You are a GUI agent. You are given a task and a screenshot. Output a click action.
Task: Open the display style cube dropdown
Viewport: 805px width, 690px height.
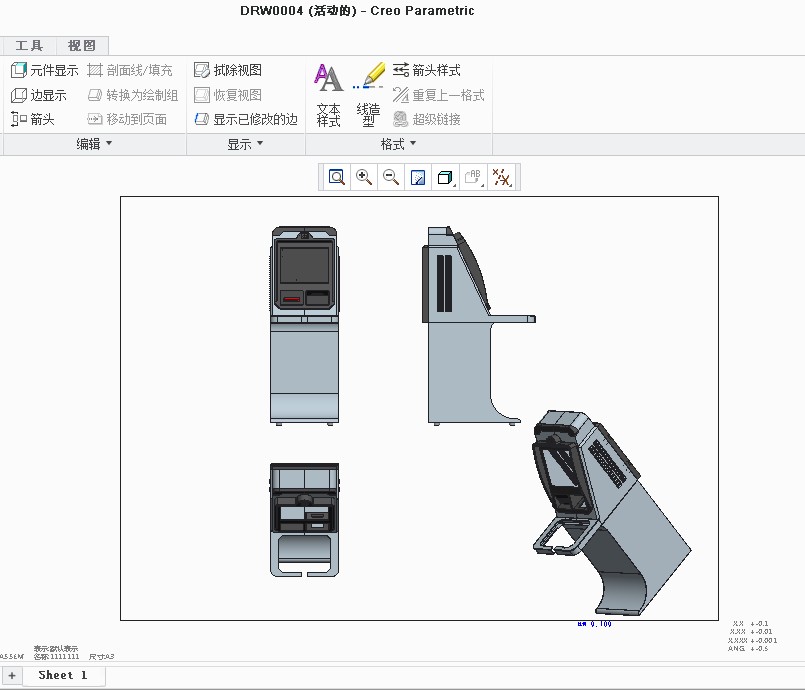[x=446, y=178]
